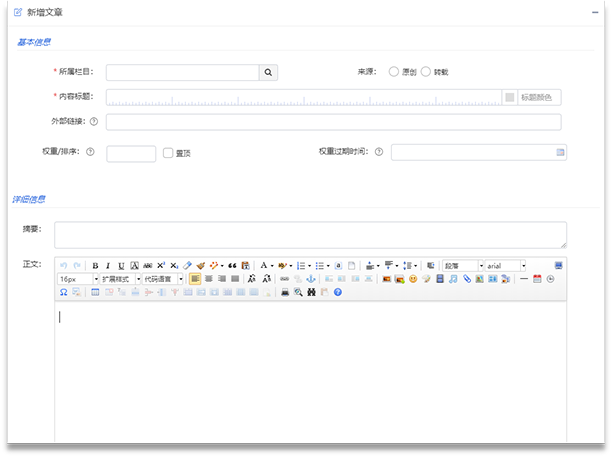Insert a hyperlink with the link icon
This screenshot has width=612, height=457.
(285, 279)
